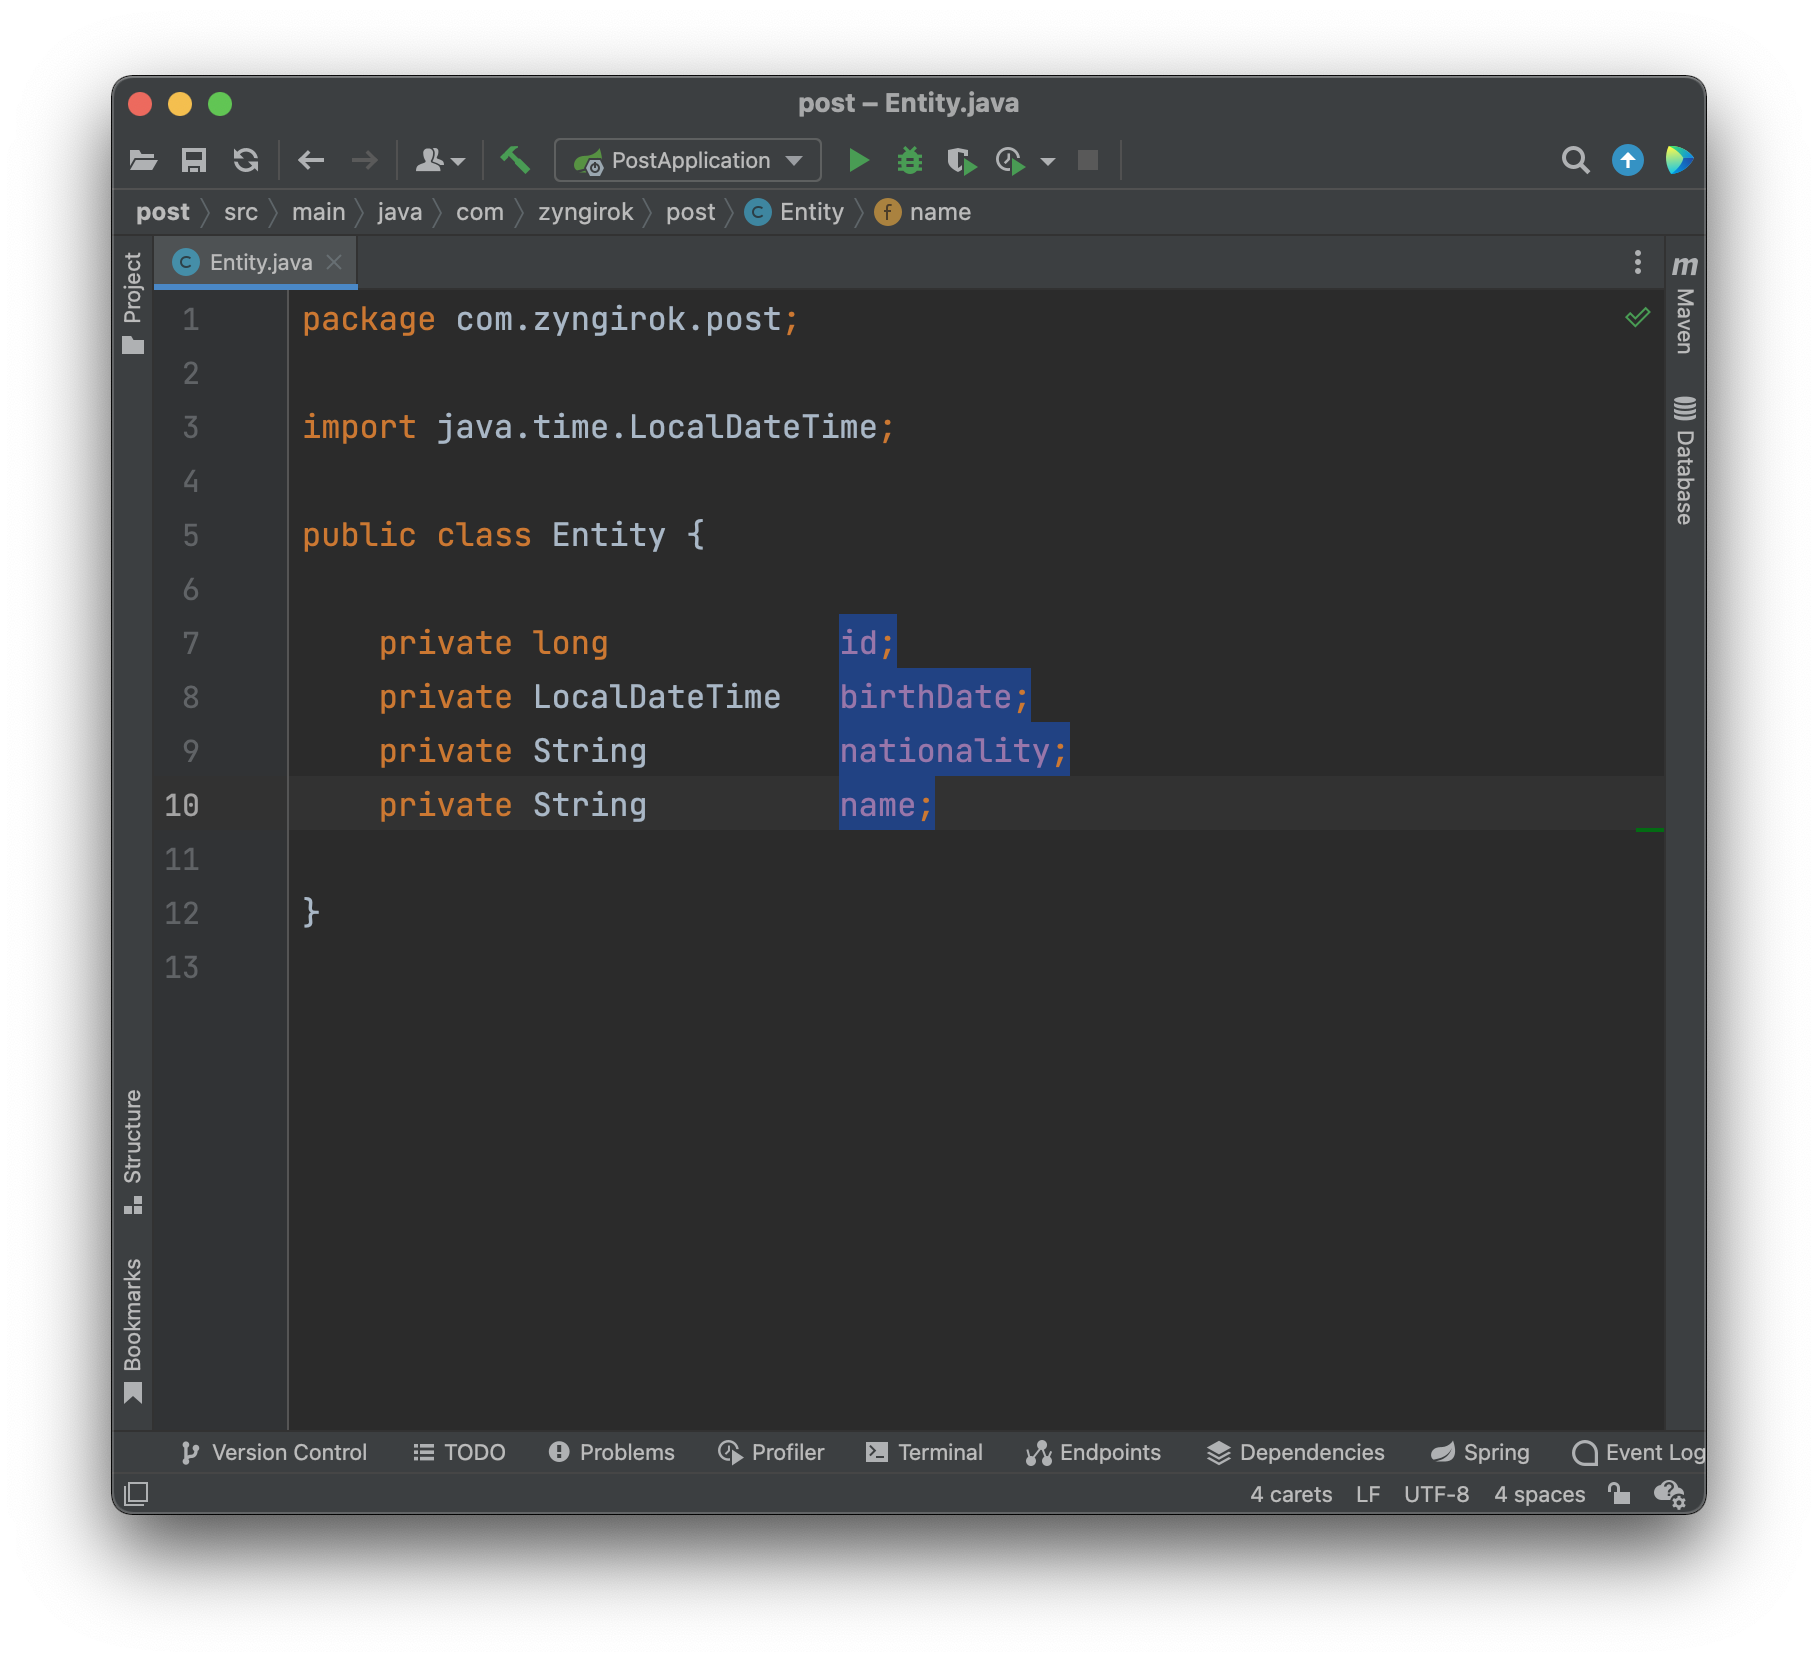
Task: Open the Endpoints tool window
Action: (x=1093, y=1452)
